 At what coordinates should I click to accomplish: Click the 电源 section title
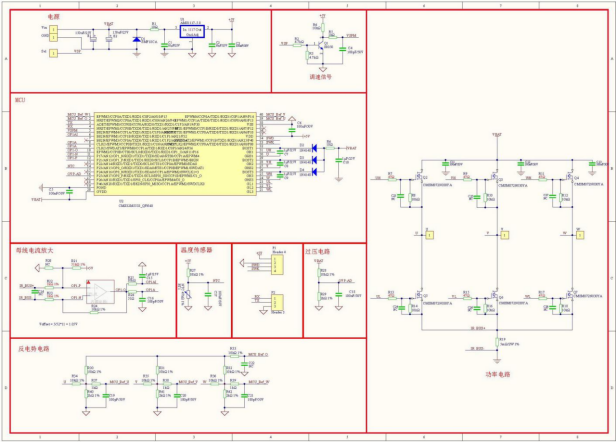(53, 17)
